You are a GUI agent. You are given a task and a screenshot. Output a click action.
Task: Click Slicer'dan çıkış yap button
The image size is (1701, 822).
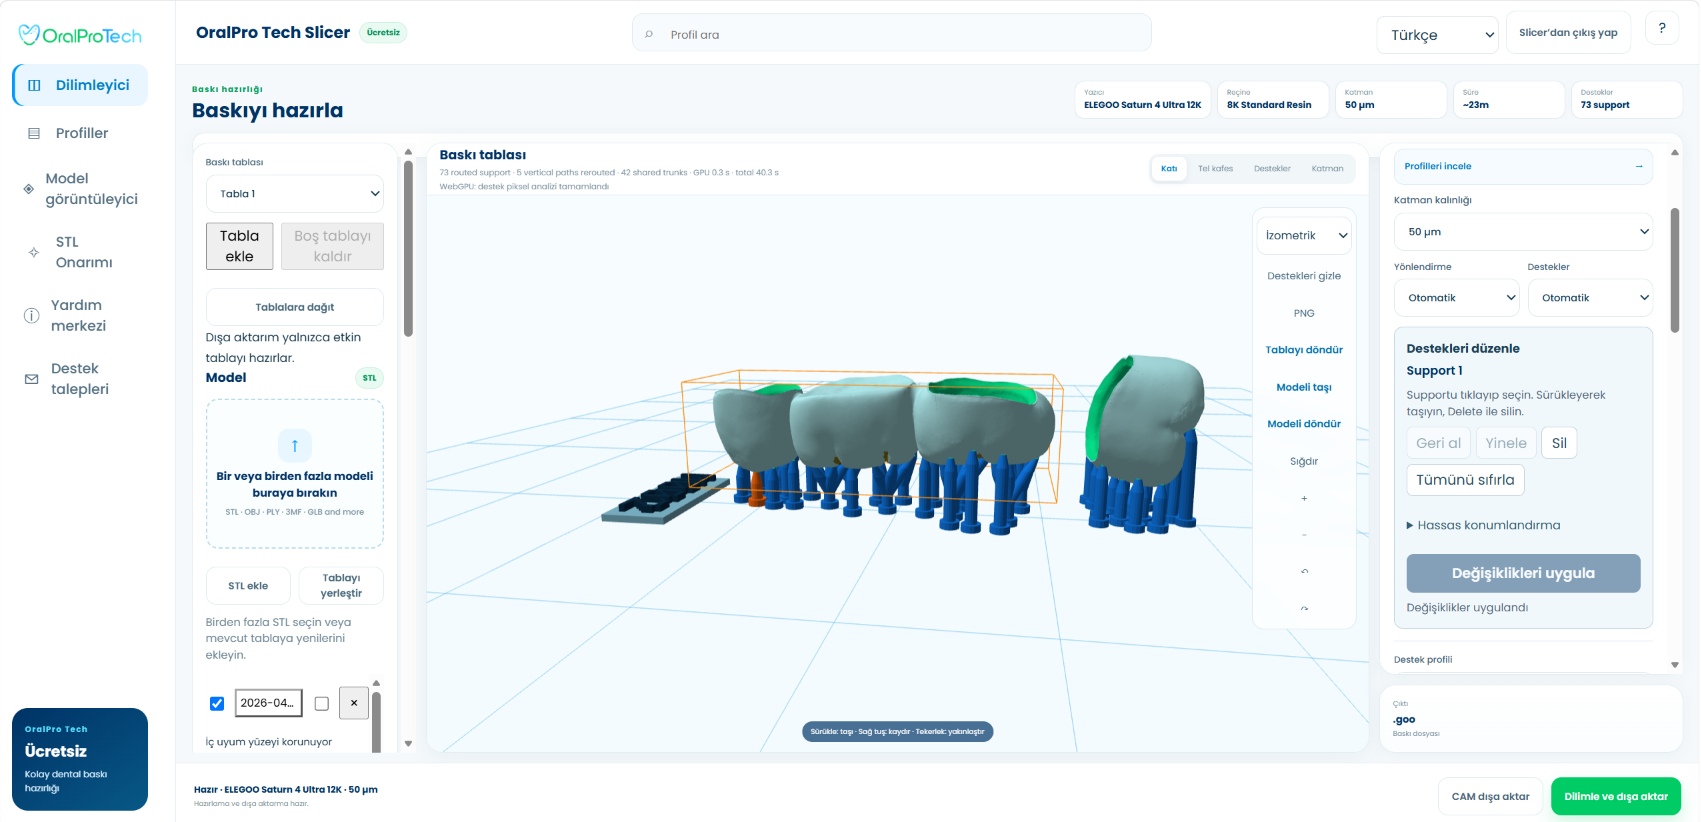tap(1568, 33)
